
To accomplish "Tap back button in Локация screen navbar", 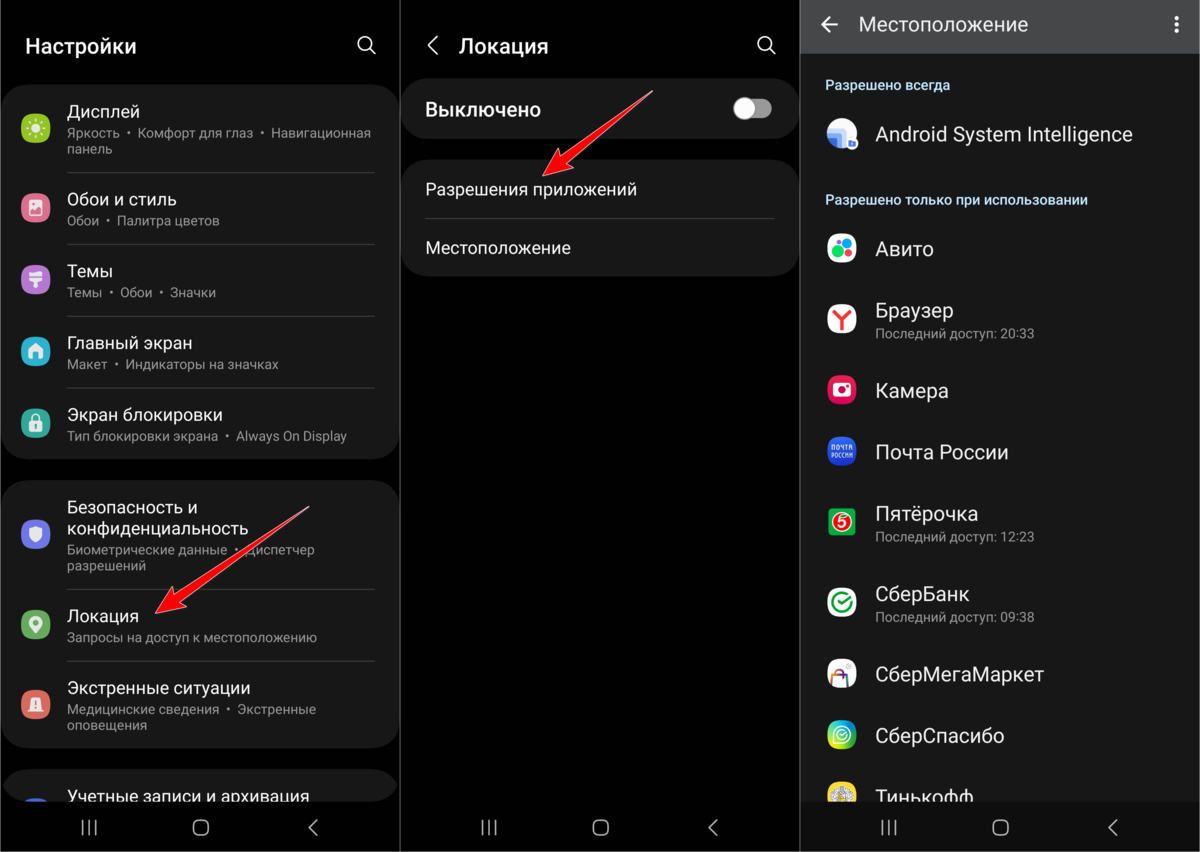I will [x=713, y=827].
